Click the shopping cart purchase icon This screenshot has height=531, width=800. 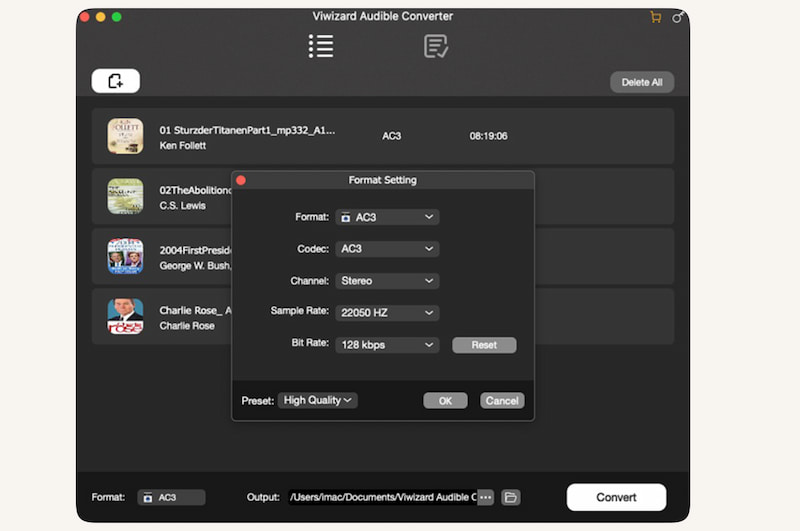[x=656, y=17]
